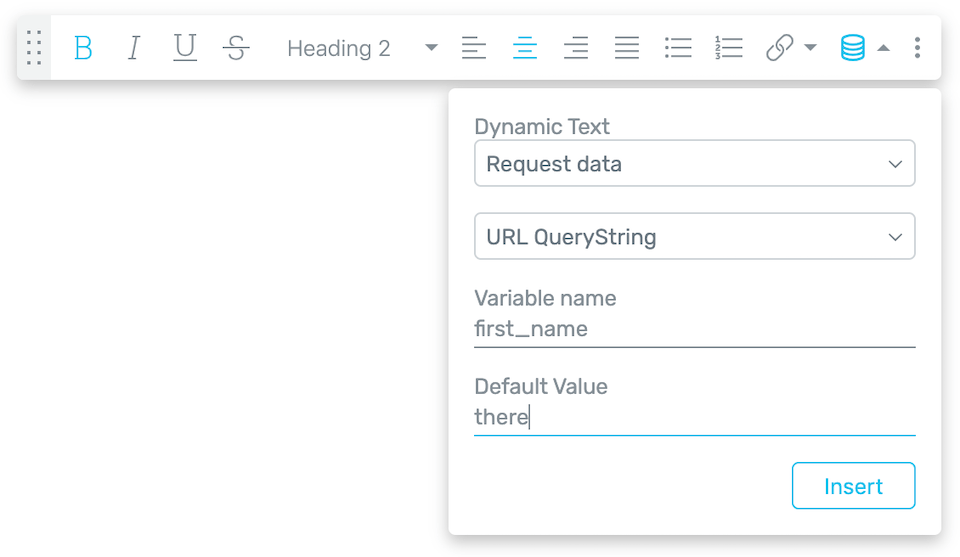Toggle underline formatting
This screenshot has height=557, width=960.
pos(185,48)
